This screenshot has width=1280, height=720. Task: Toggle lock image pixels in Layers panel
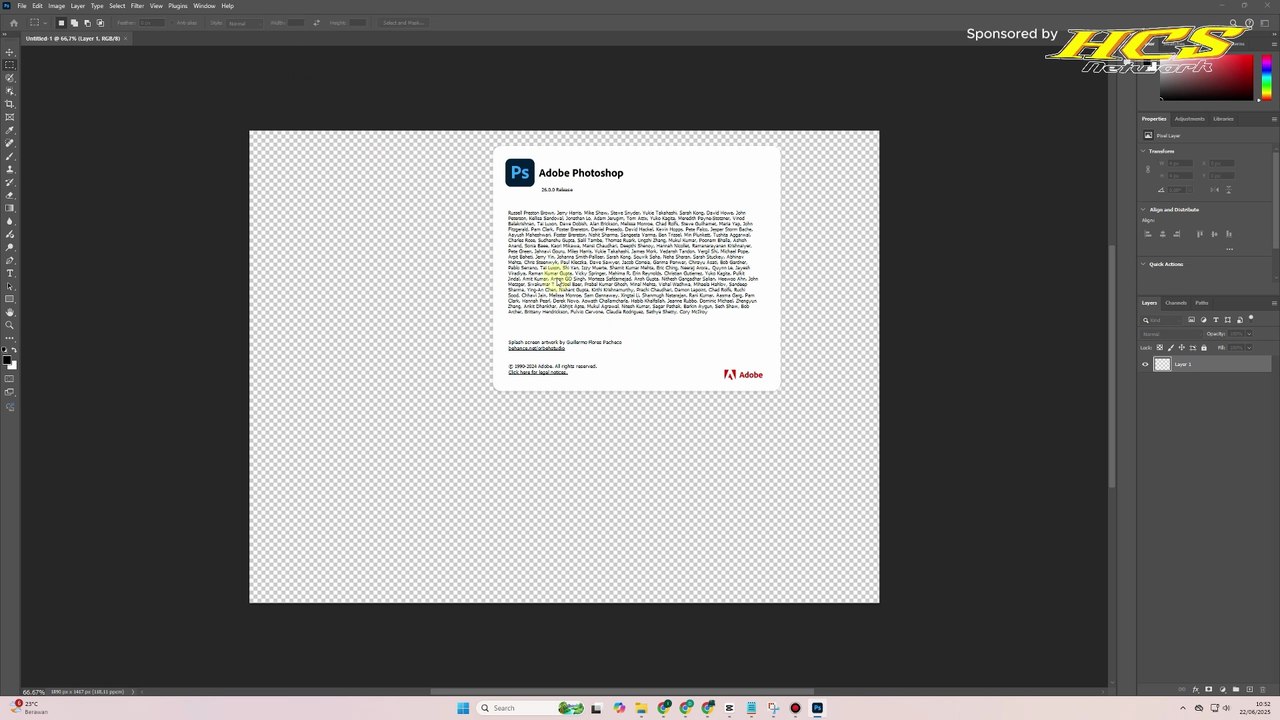(x=1171, y=348)
